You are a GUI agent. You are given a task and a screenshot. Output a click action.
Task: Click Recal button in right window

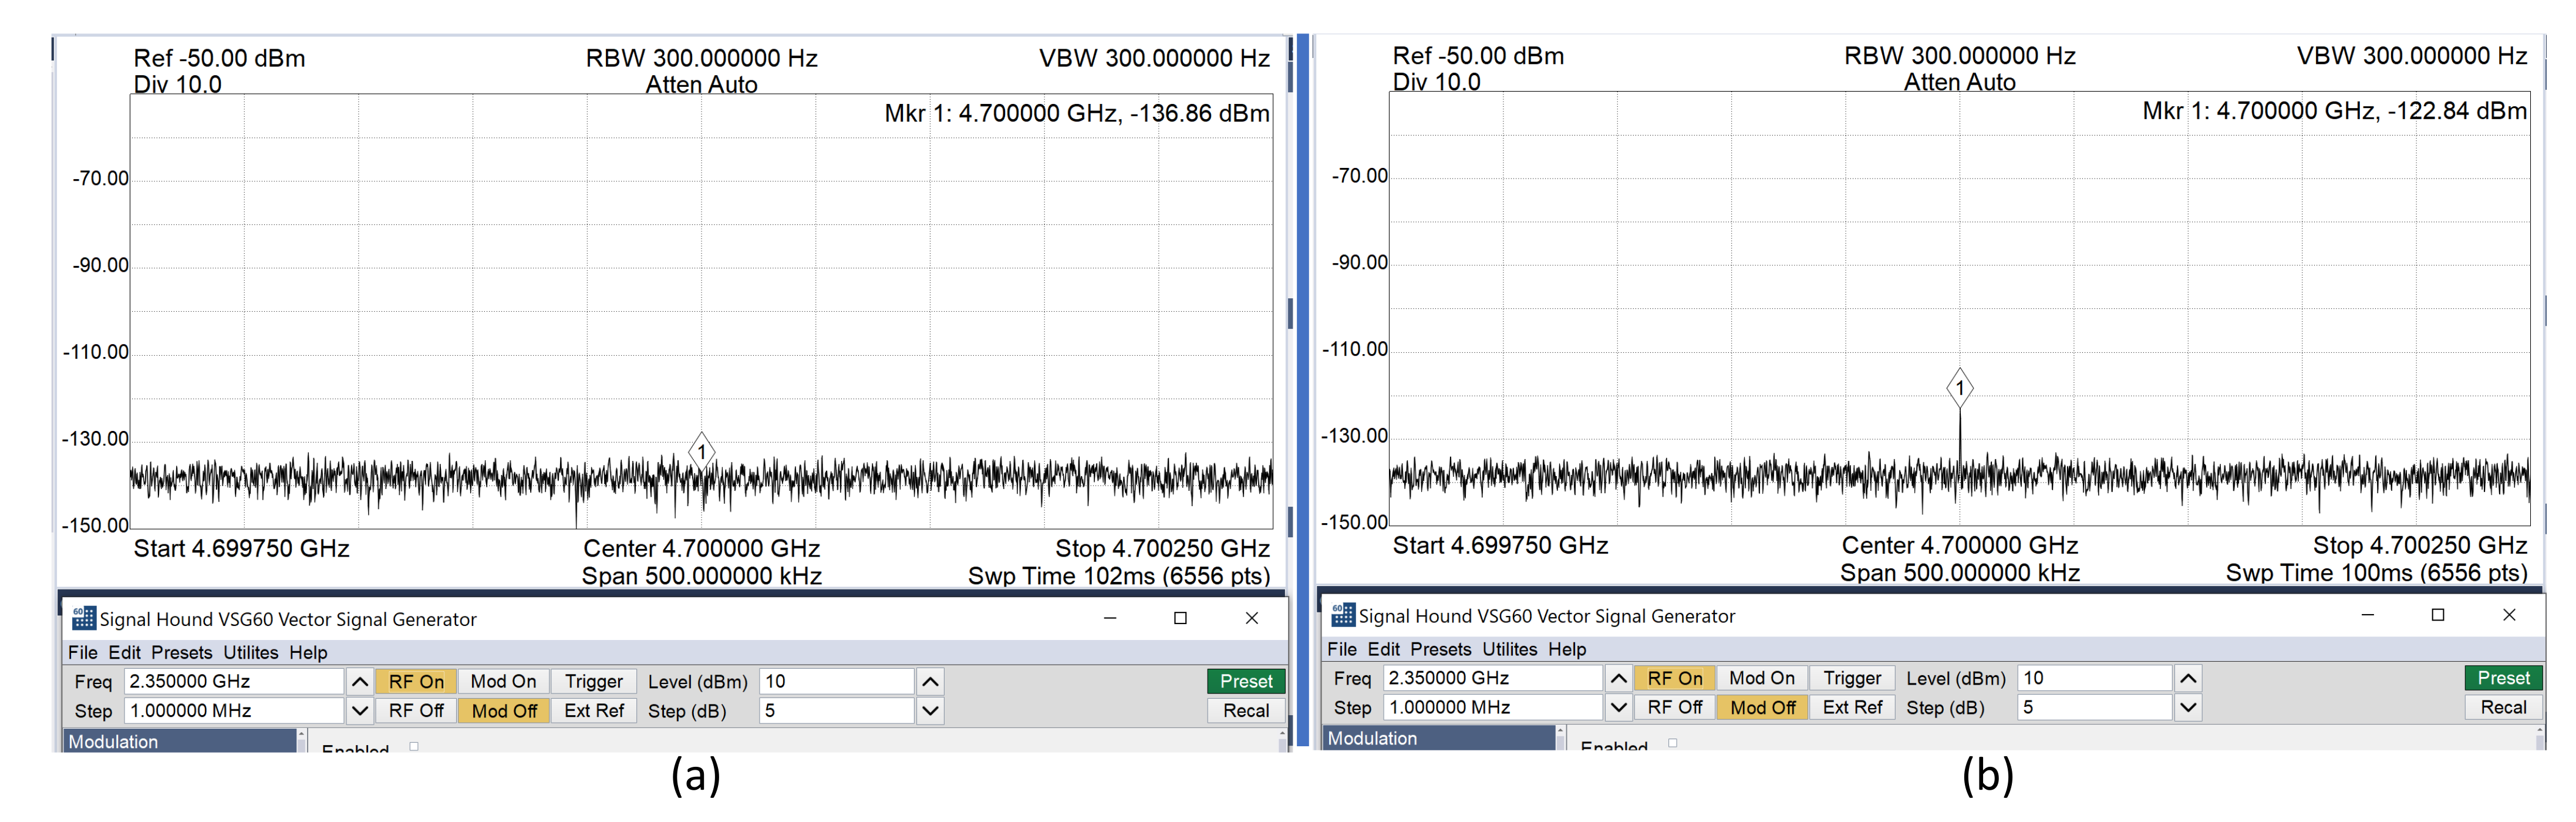(2503, 707)
